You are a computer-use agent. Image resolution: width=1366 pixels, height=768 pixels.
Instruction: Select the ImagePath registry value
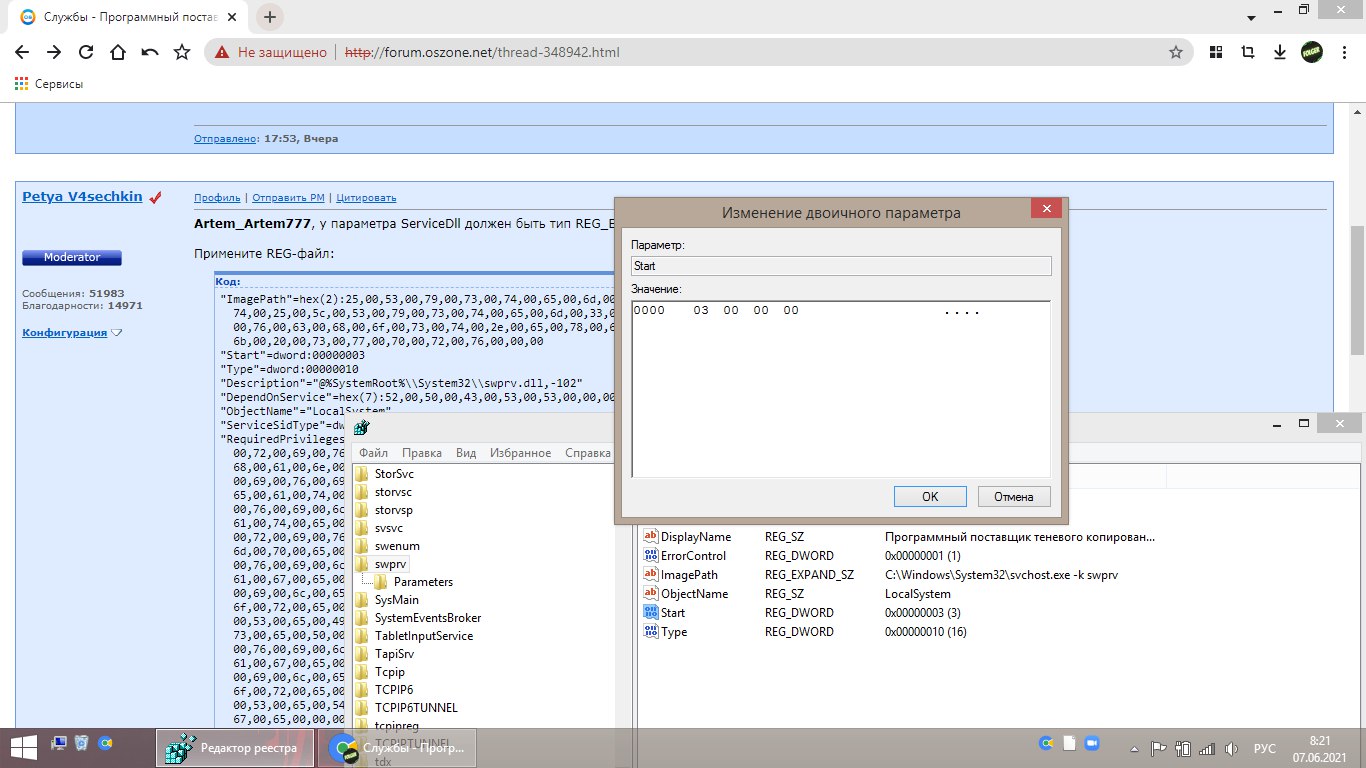coord(688,575)
